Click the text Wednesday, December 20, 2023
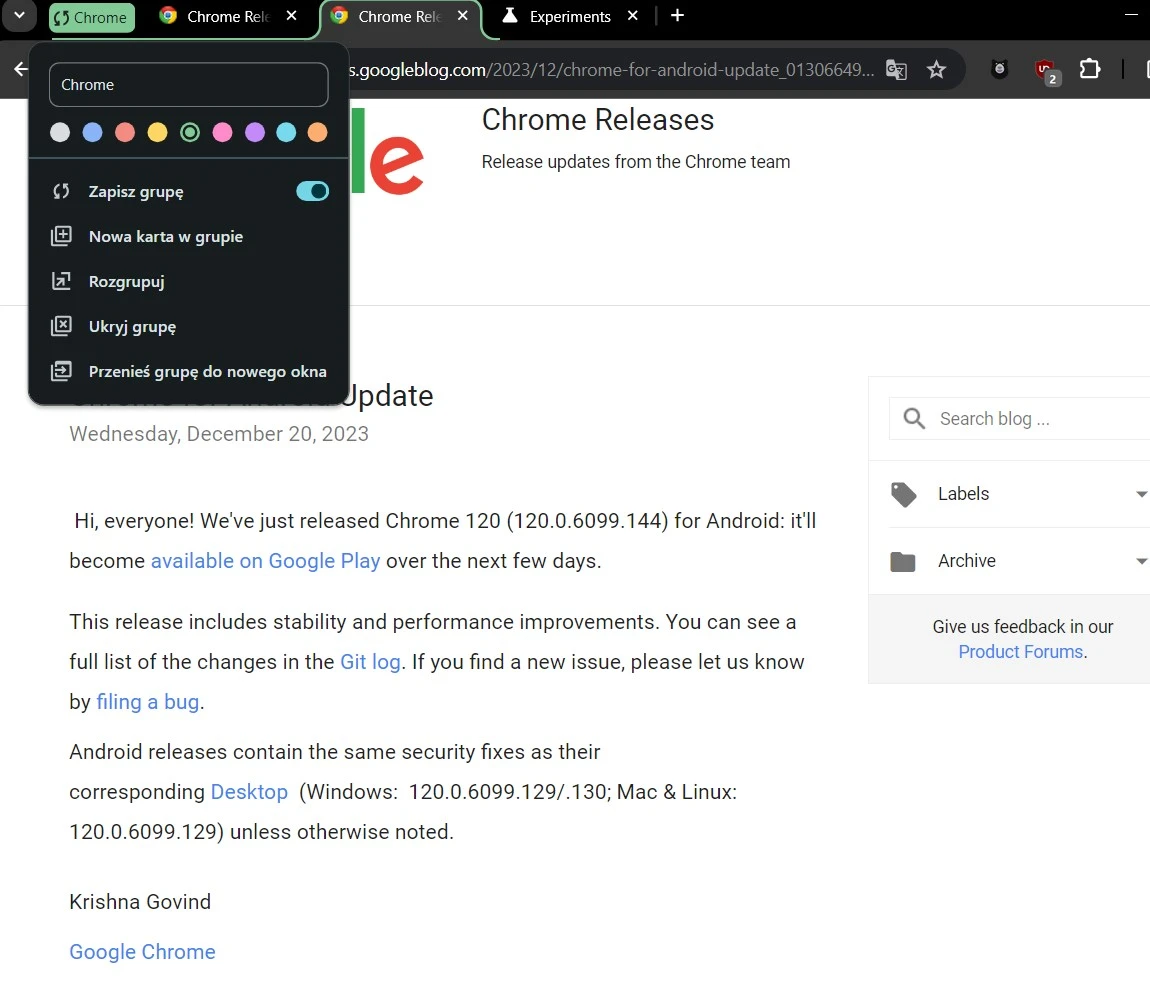1150x991 pixels. point(219,434)
